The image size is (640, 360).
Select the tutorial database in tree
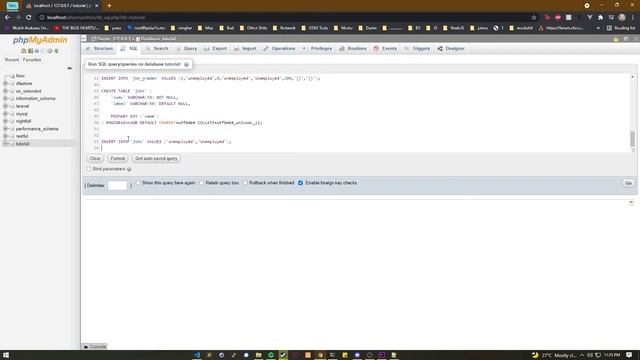[22, 144]
